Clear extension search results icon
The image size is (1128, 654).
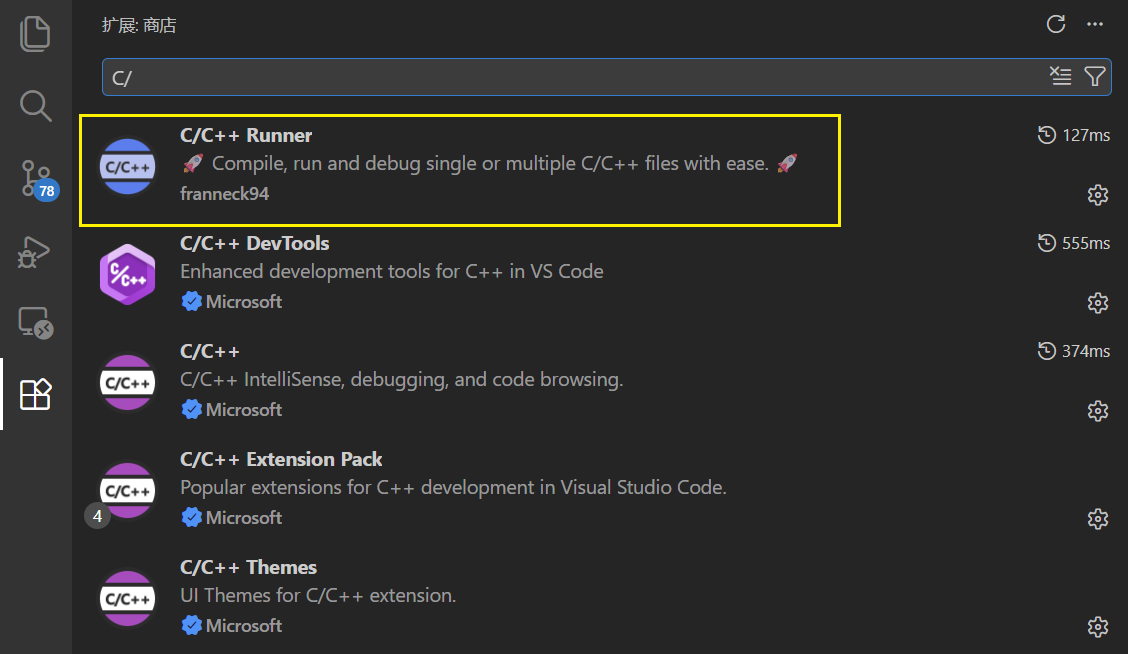tap(1060, 76)
